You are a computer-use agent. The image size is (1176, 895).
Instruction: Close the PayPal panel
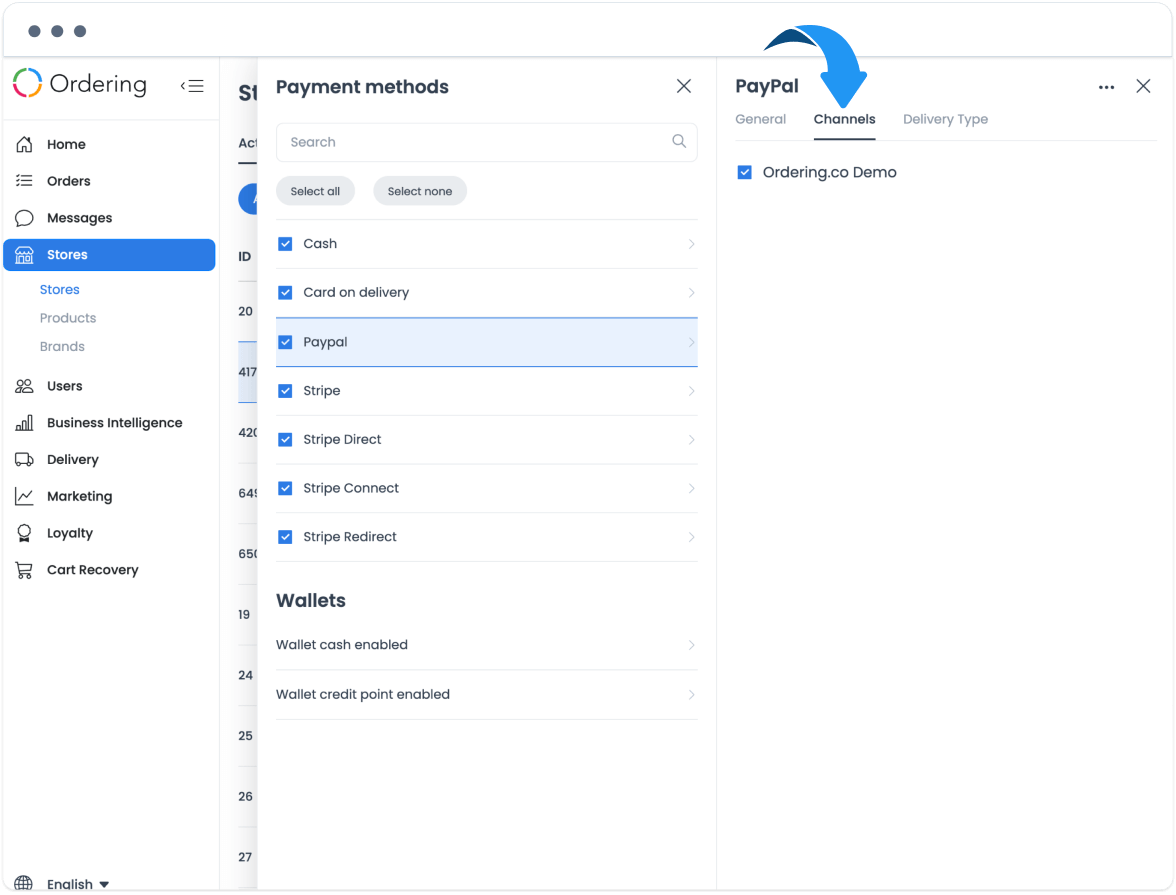[x=1143, y=86]
